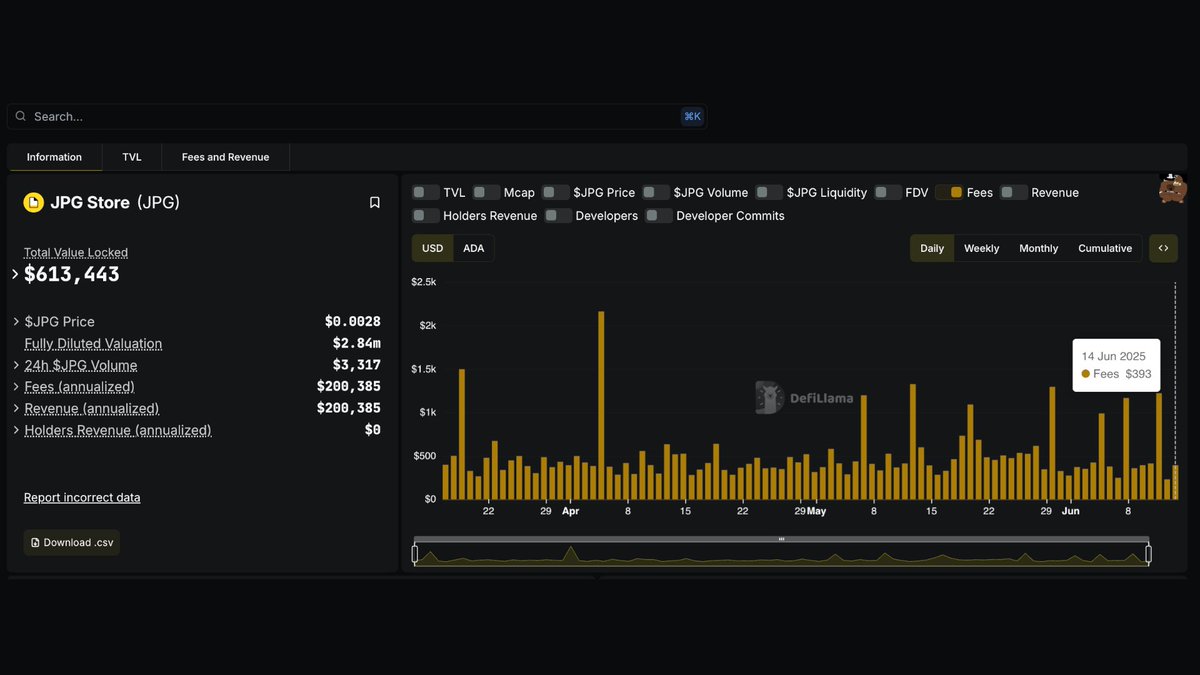This screenshot has height=675, width=1200.
Task: Click the Download .csv button
Action: pos(72,542)
